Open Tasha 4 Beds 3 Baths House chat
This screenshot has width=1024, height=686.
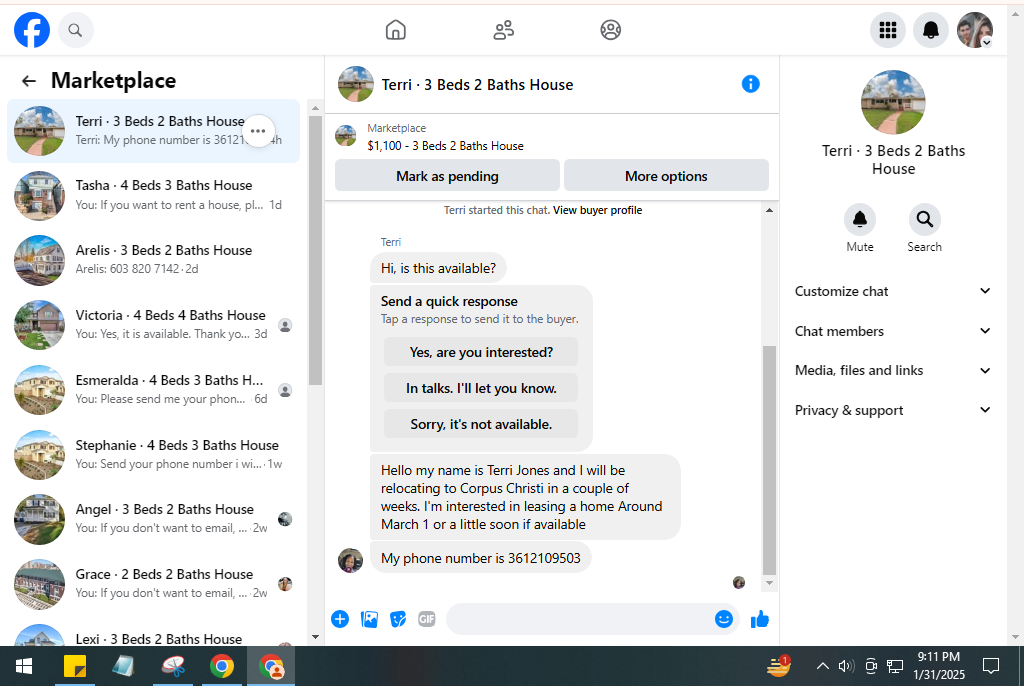[153, 195]
